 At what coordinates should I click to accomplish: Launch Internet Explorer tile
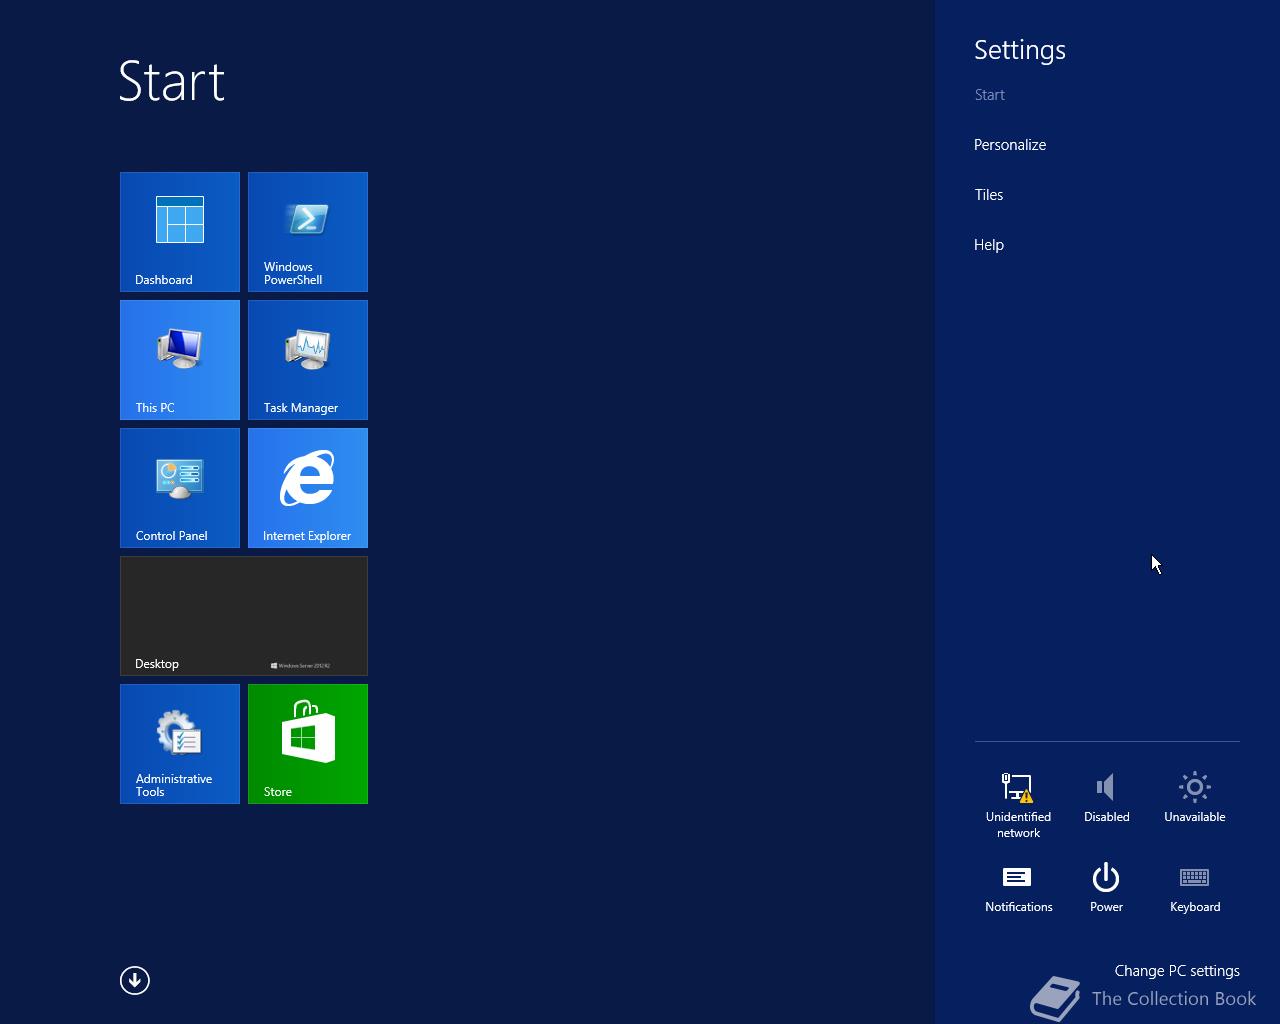pos(308,488)
